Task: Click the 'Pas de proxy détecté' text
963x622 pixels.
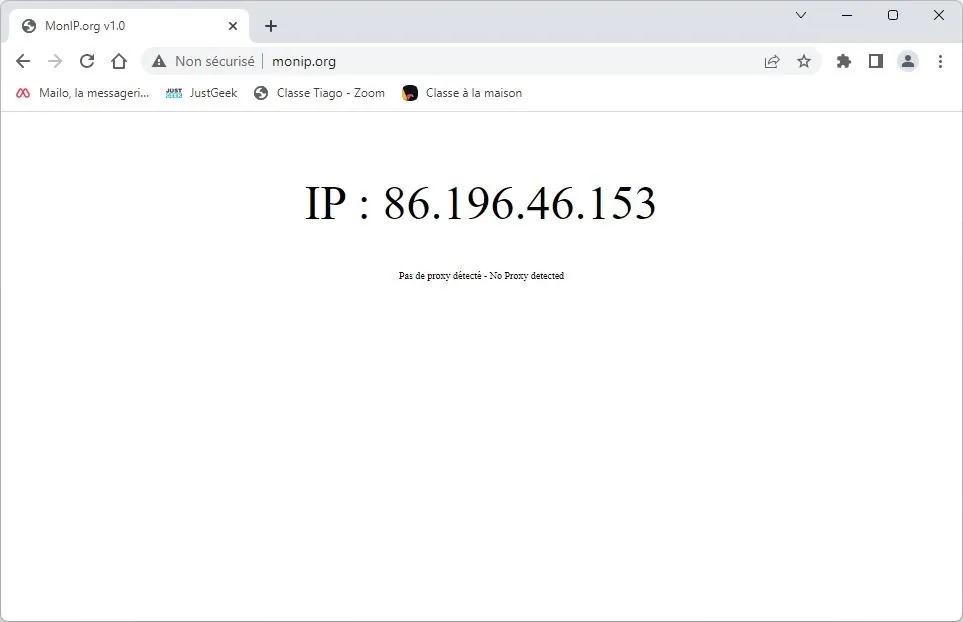Action: (440, 276)
